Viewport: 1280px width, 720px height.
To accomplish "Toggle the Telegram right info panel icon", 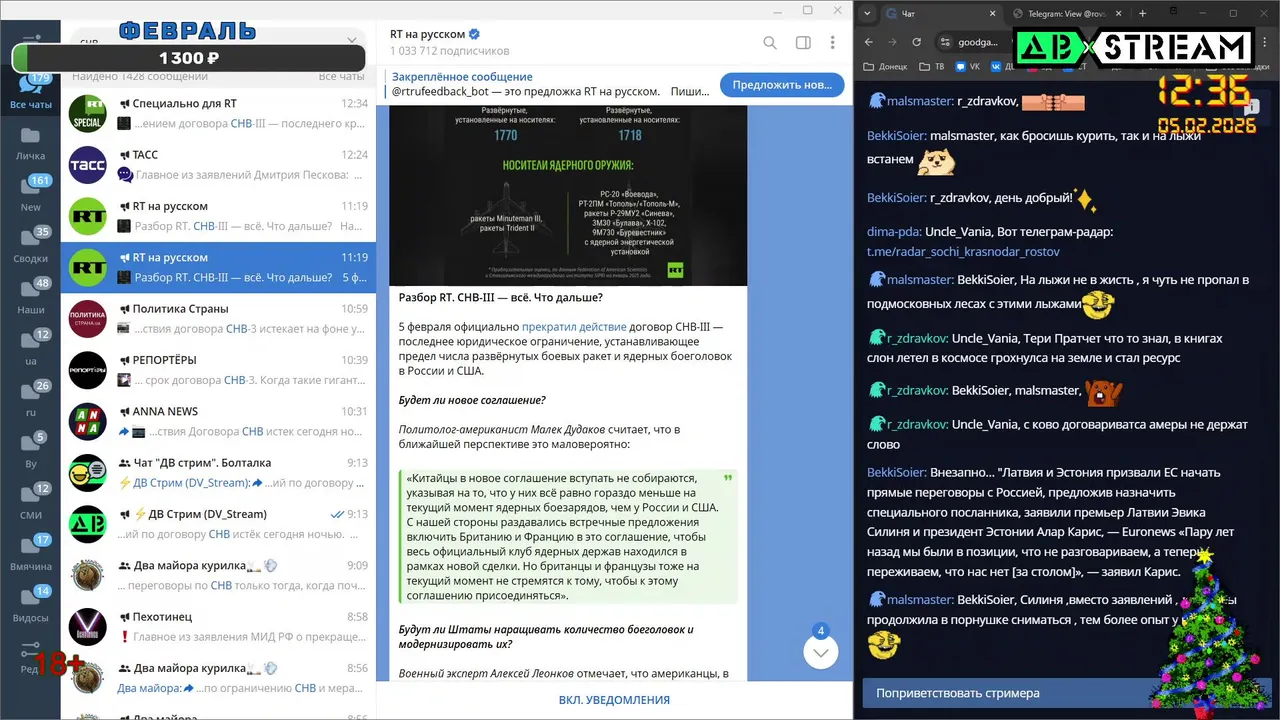I will [802, 43].
